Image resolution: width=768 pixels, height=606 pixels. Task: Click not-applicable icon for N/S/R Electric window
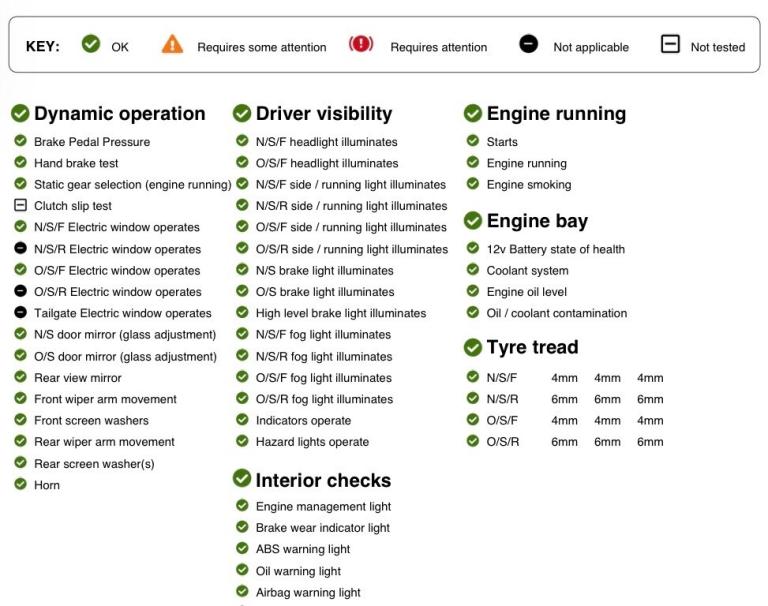click(20, 249)
